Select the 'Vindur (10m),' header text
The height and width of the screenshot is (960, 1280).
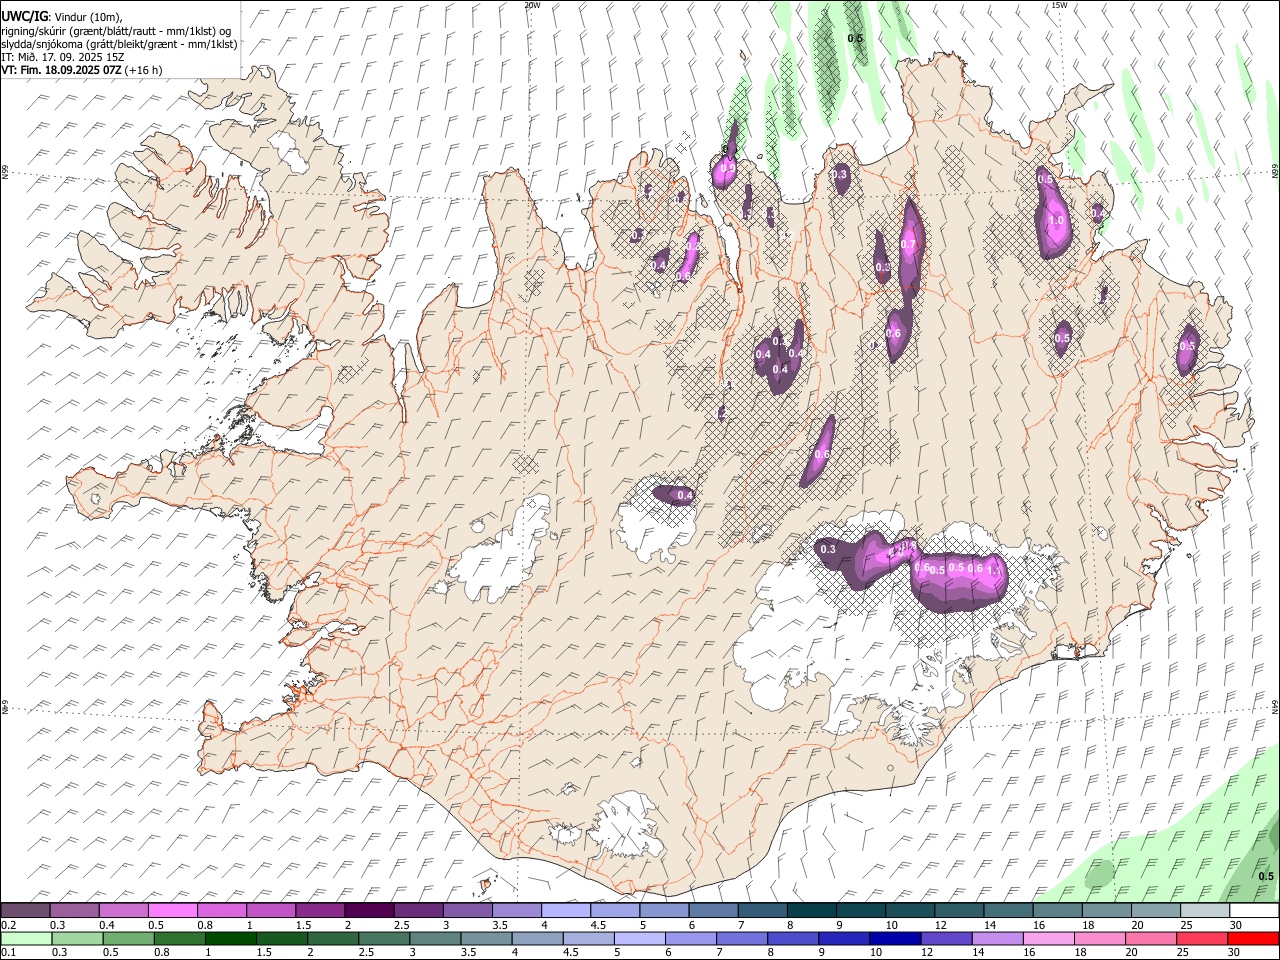pyautogui.click(x=88, y=16)
